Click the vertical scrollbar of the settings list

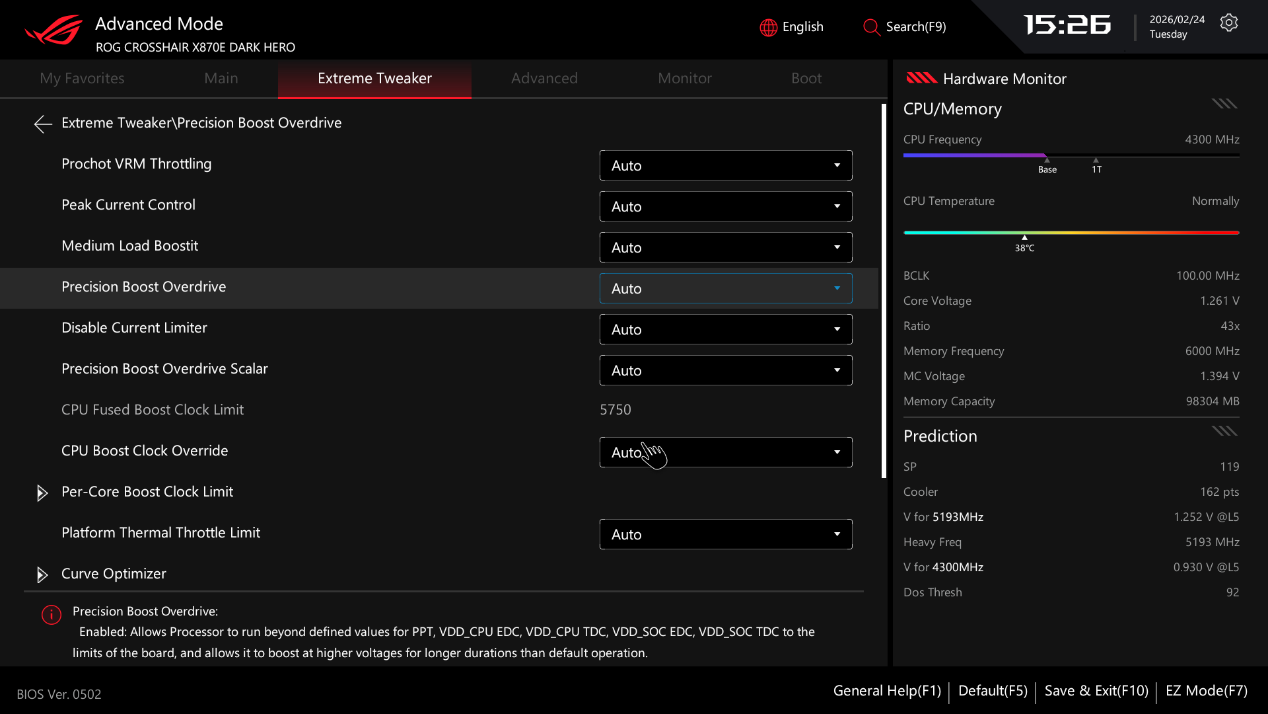tap(883, 290)
